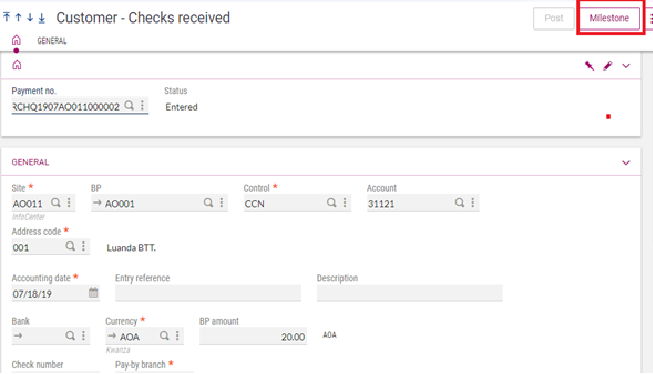Click the home icon beside the GENERAL tab

[x=16, y=40]
